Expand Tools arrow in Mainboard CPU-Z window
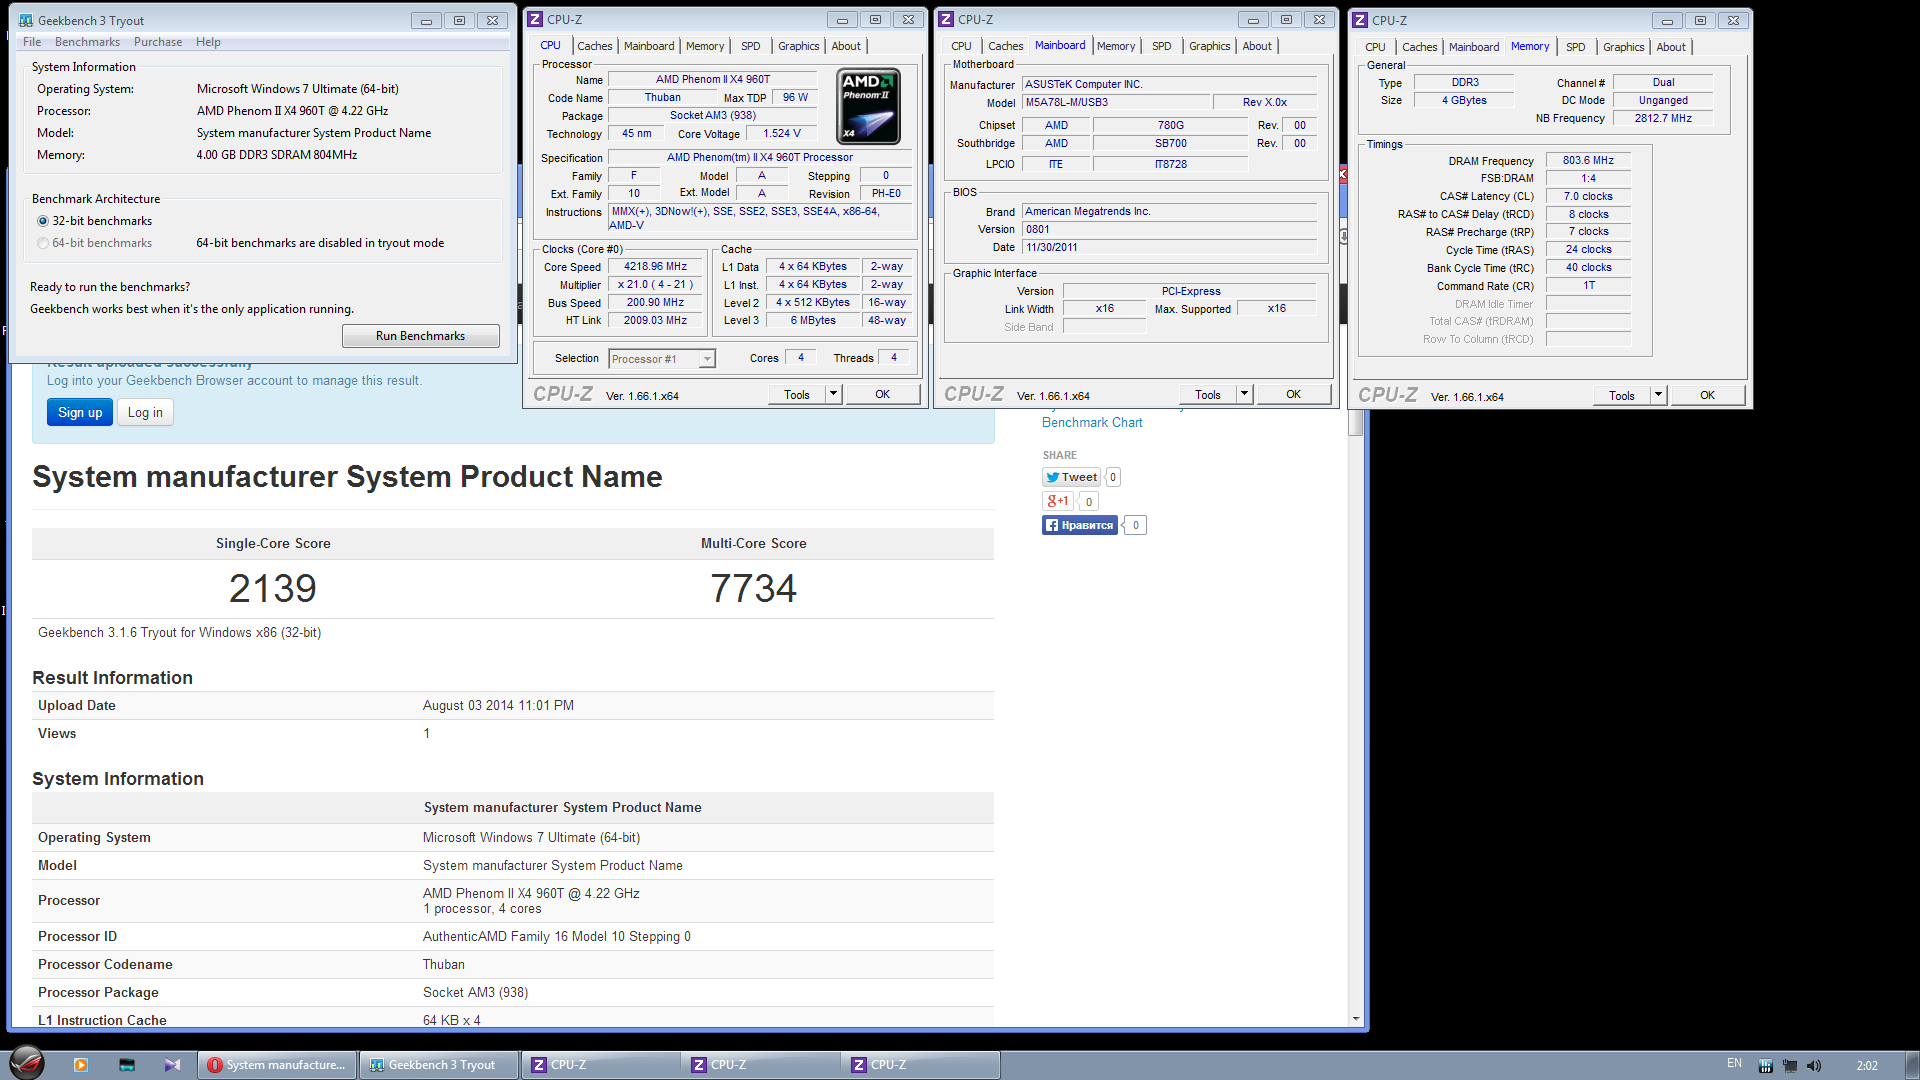 [x=1244, y=394]
